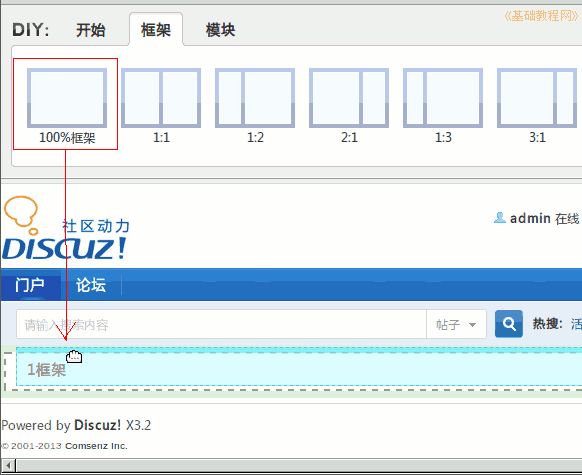The height and width of the screenshot is (475, 582).
Task: Choose the 1:1 frame layout icon
Action: click(161, 98)
